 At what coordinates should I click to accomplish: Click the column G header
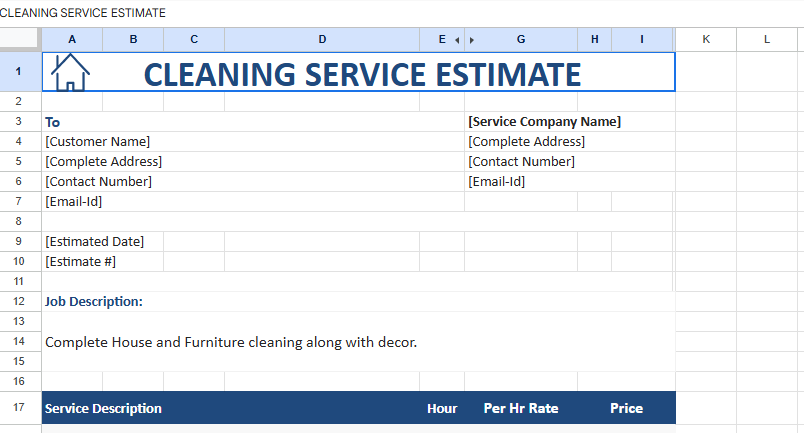(x=521, y=39)
